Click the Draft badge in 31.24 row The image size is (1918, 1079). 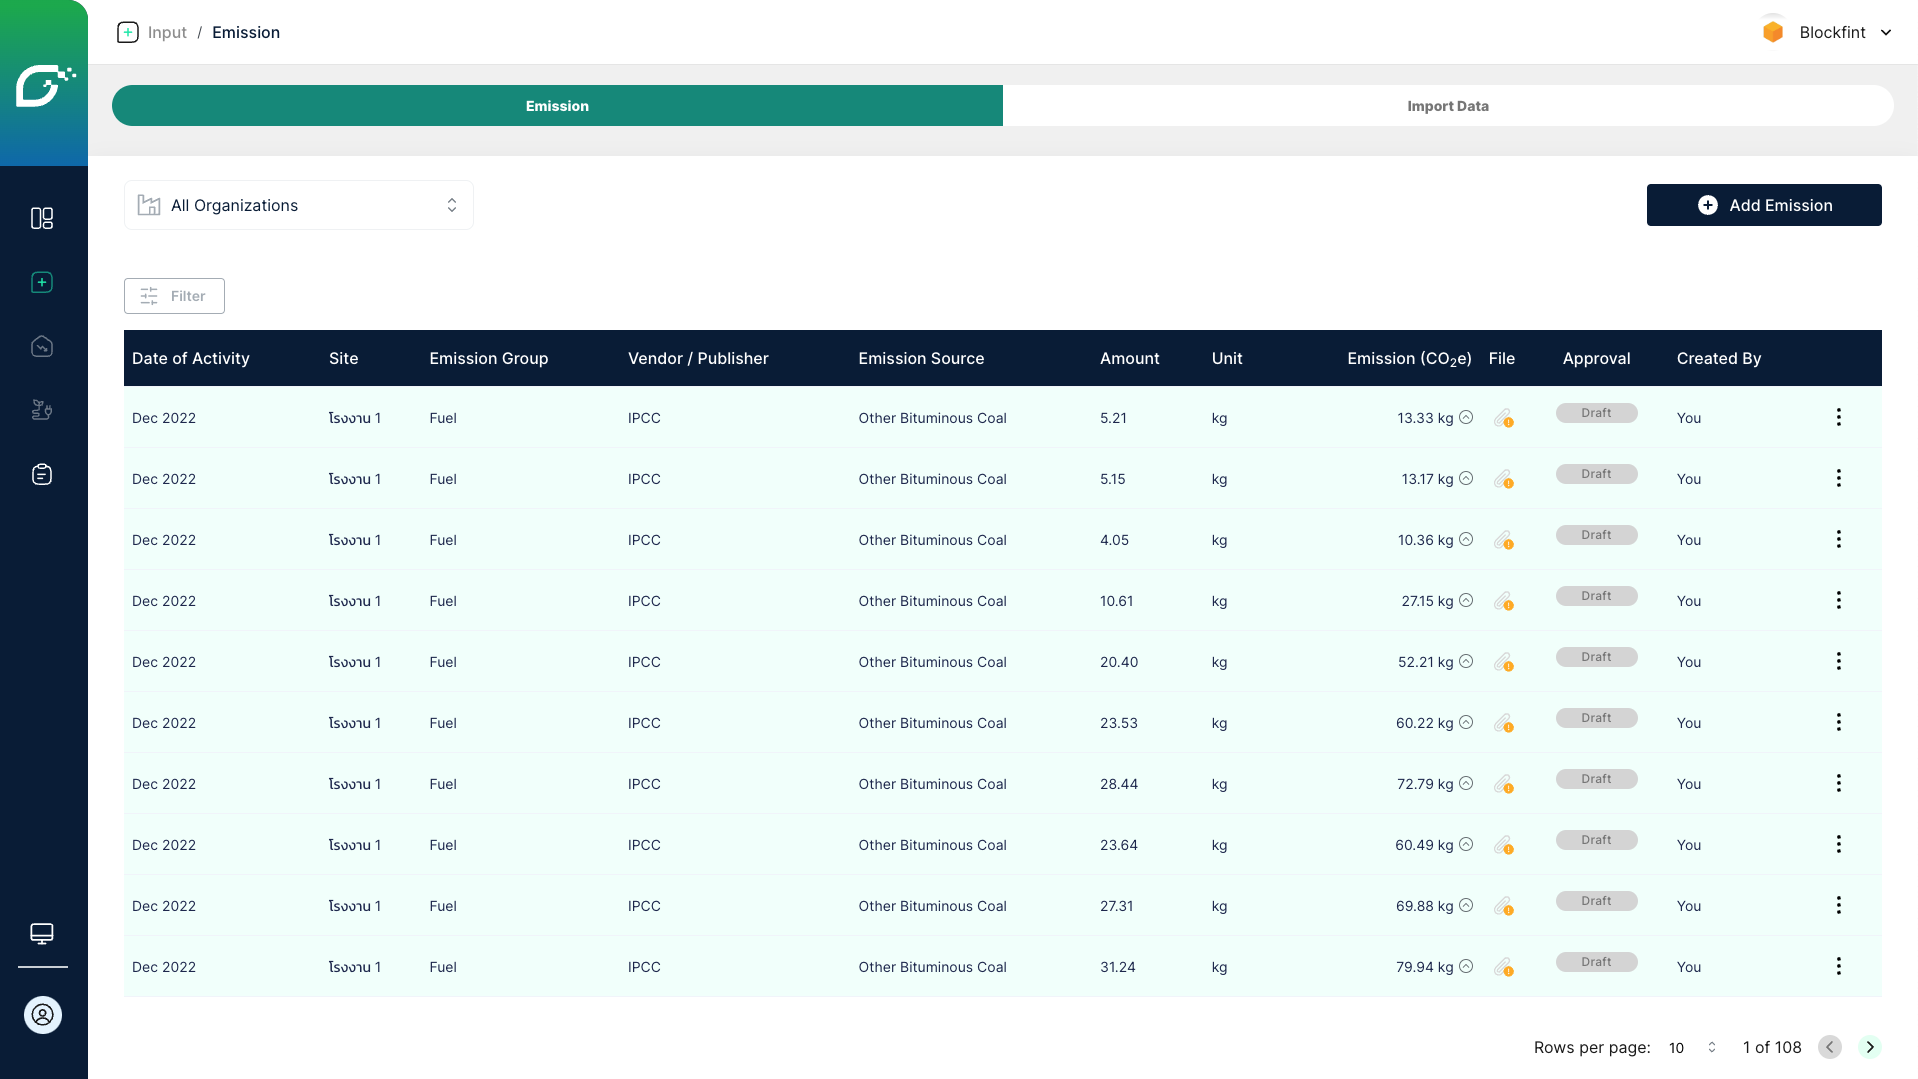point(1596,962)
